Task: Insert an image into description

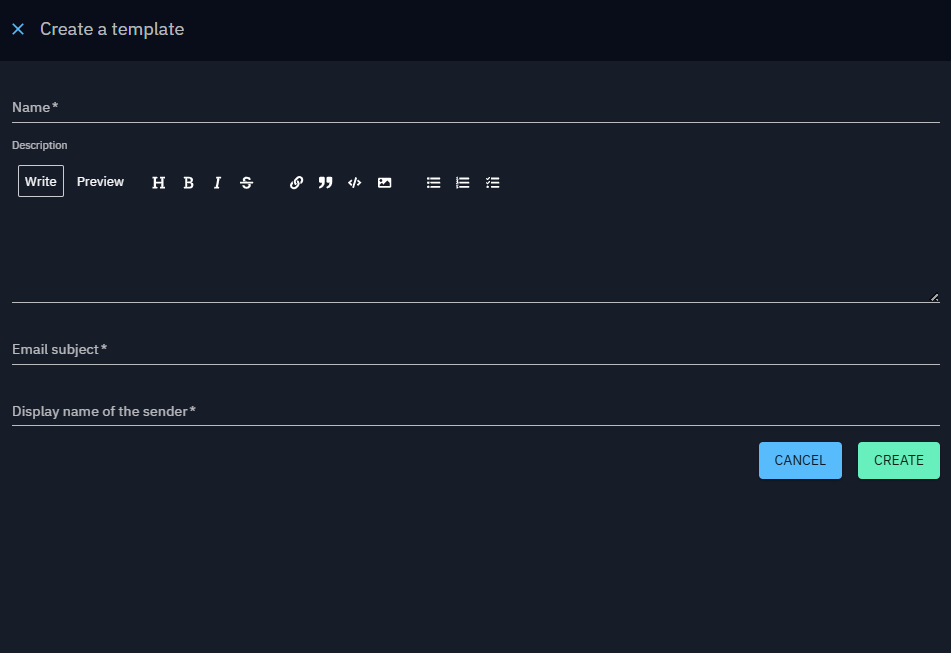Action: point(384,183)
